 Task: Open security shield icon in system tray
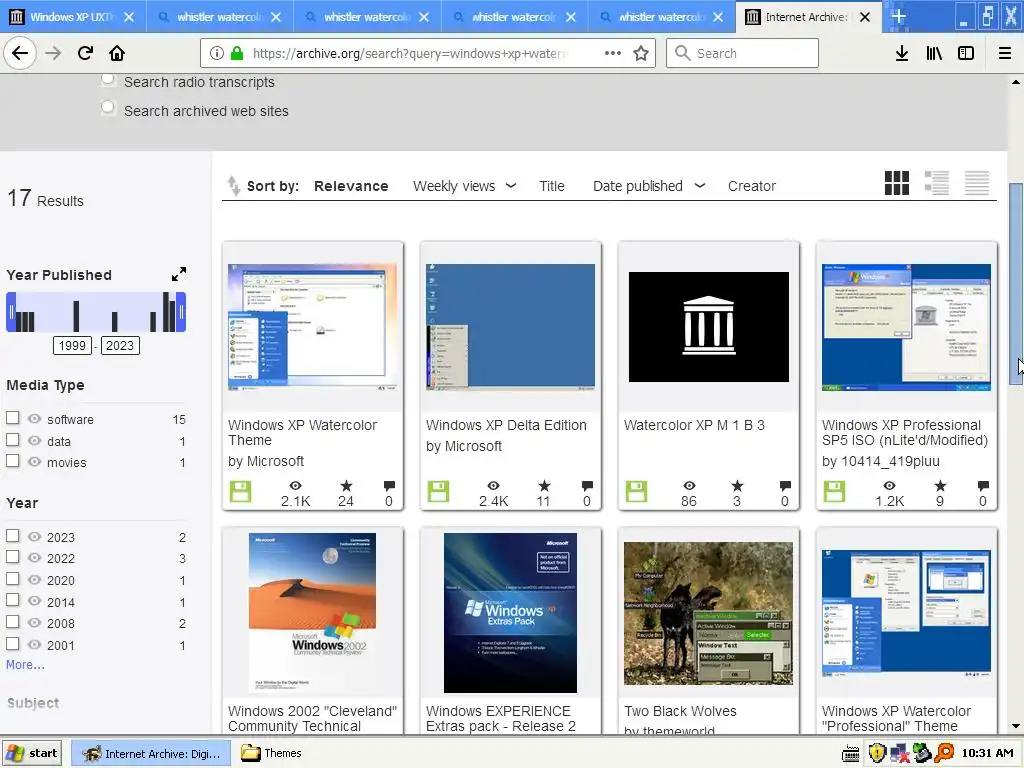pos(876,753)
